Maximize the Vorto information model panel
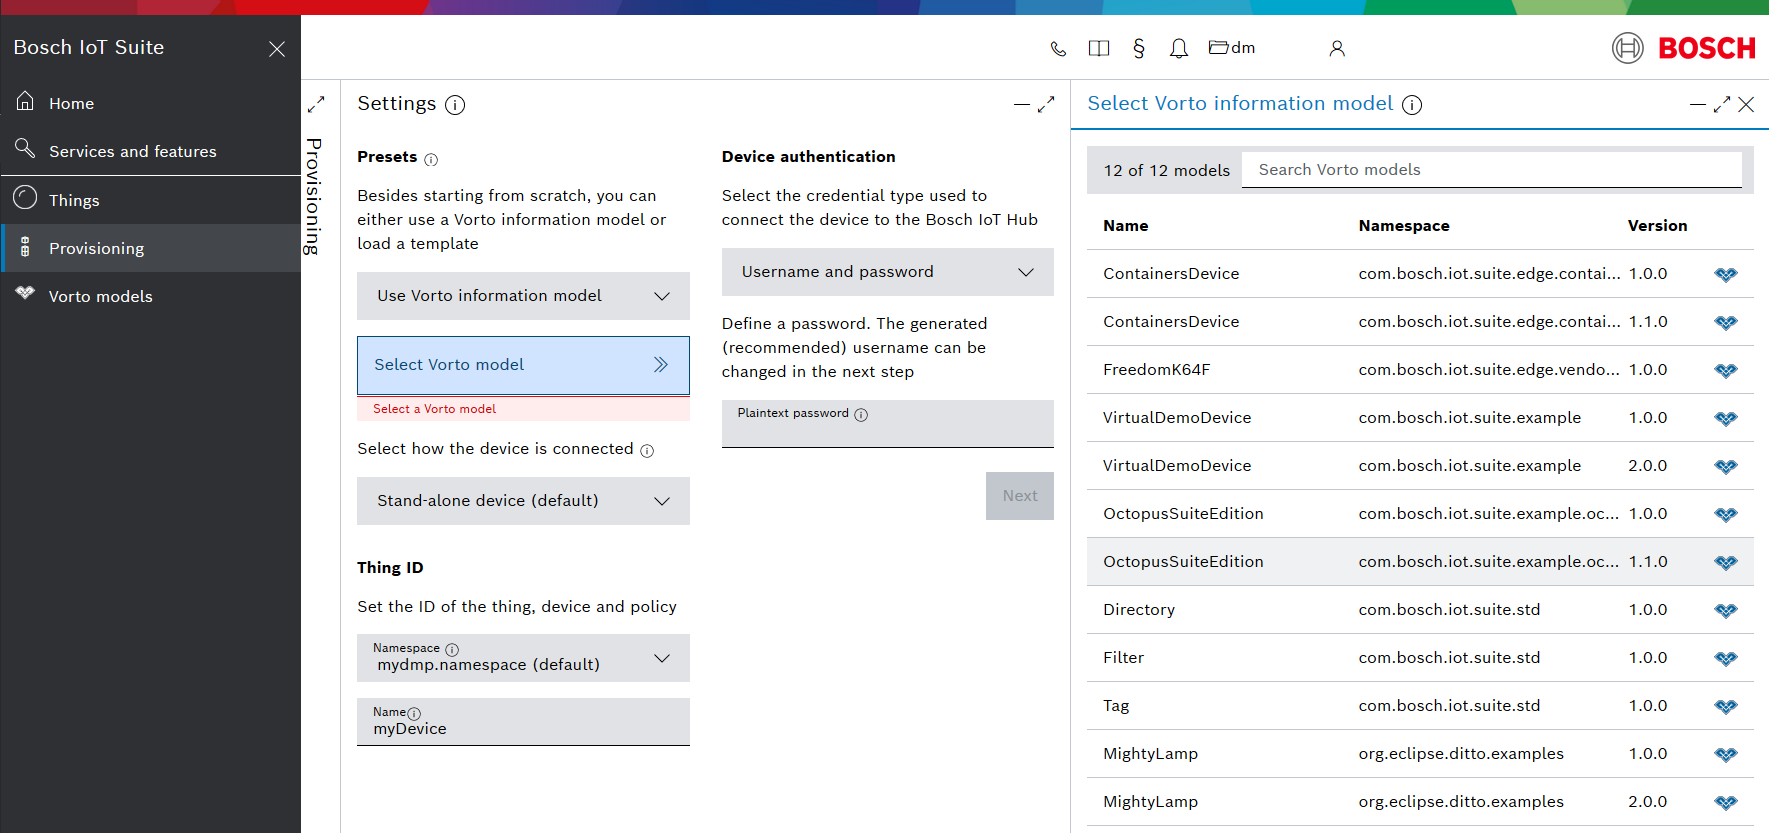 (x=1722, y=104)
